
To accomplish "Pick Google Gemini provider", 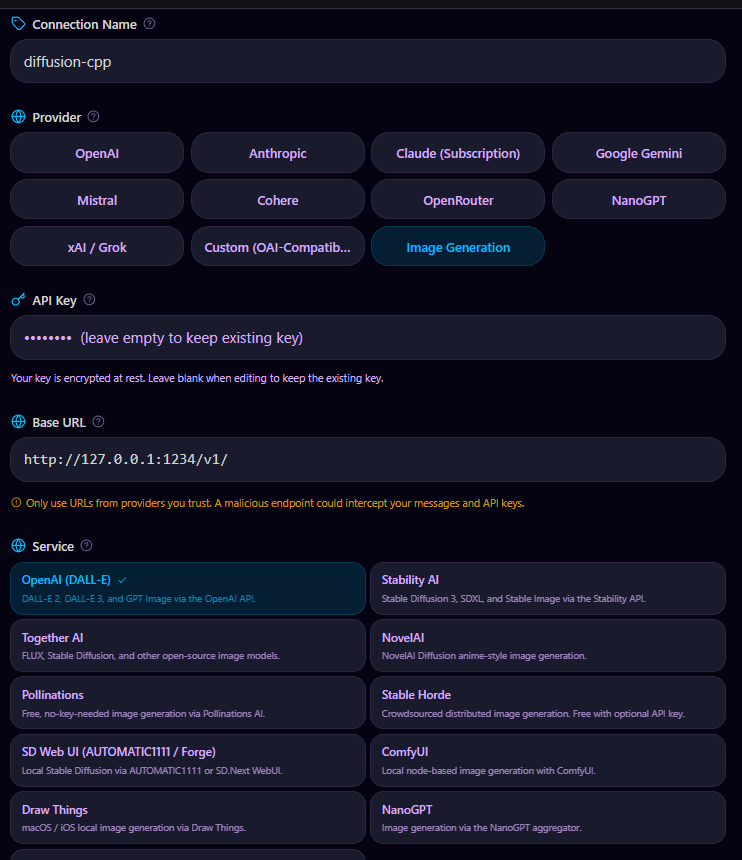I will (x=639, y=153).
